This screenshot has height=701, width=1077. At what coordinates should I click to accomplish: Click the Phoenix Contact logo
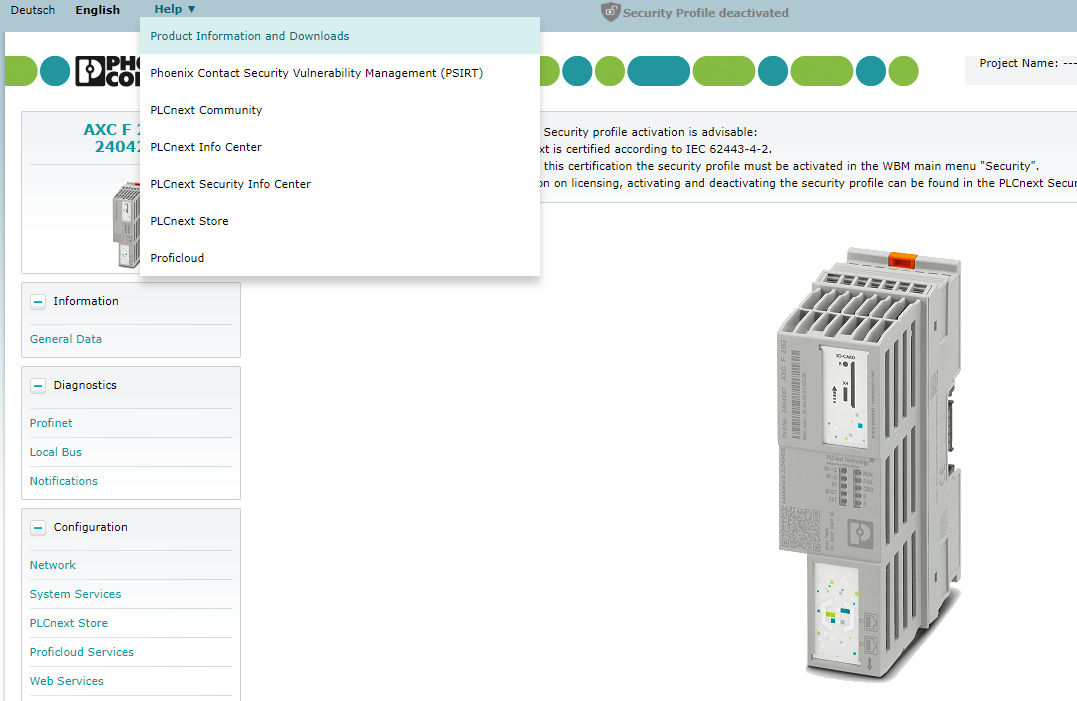108,71
